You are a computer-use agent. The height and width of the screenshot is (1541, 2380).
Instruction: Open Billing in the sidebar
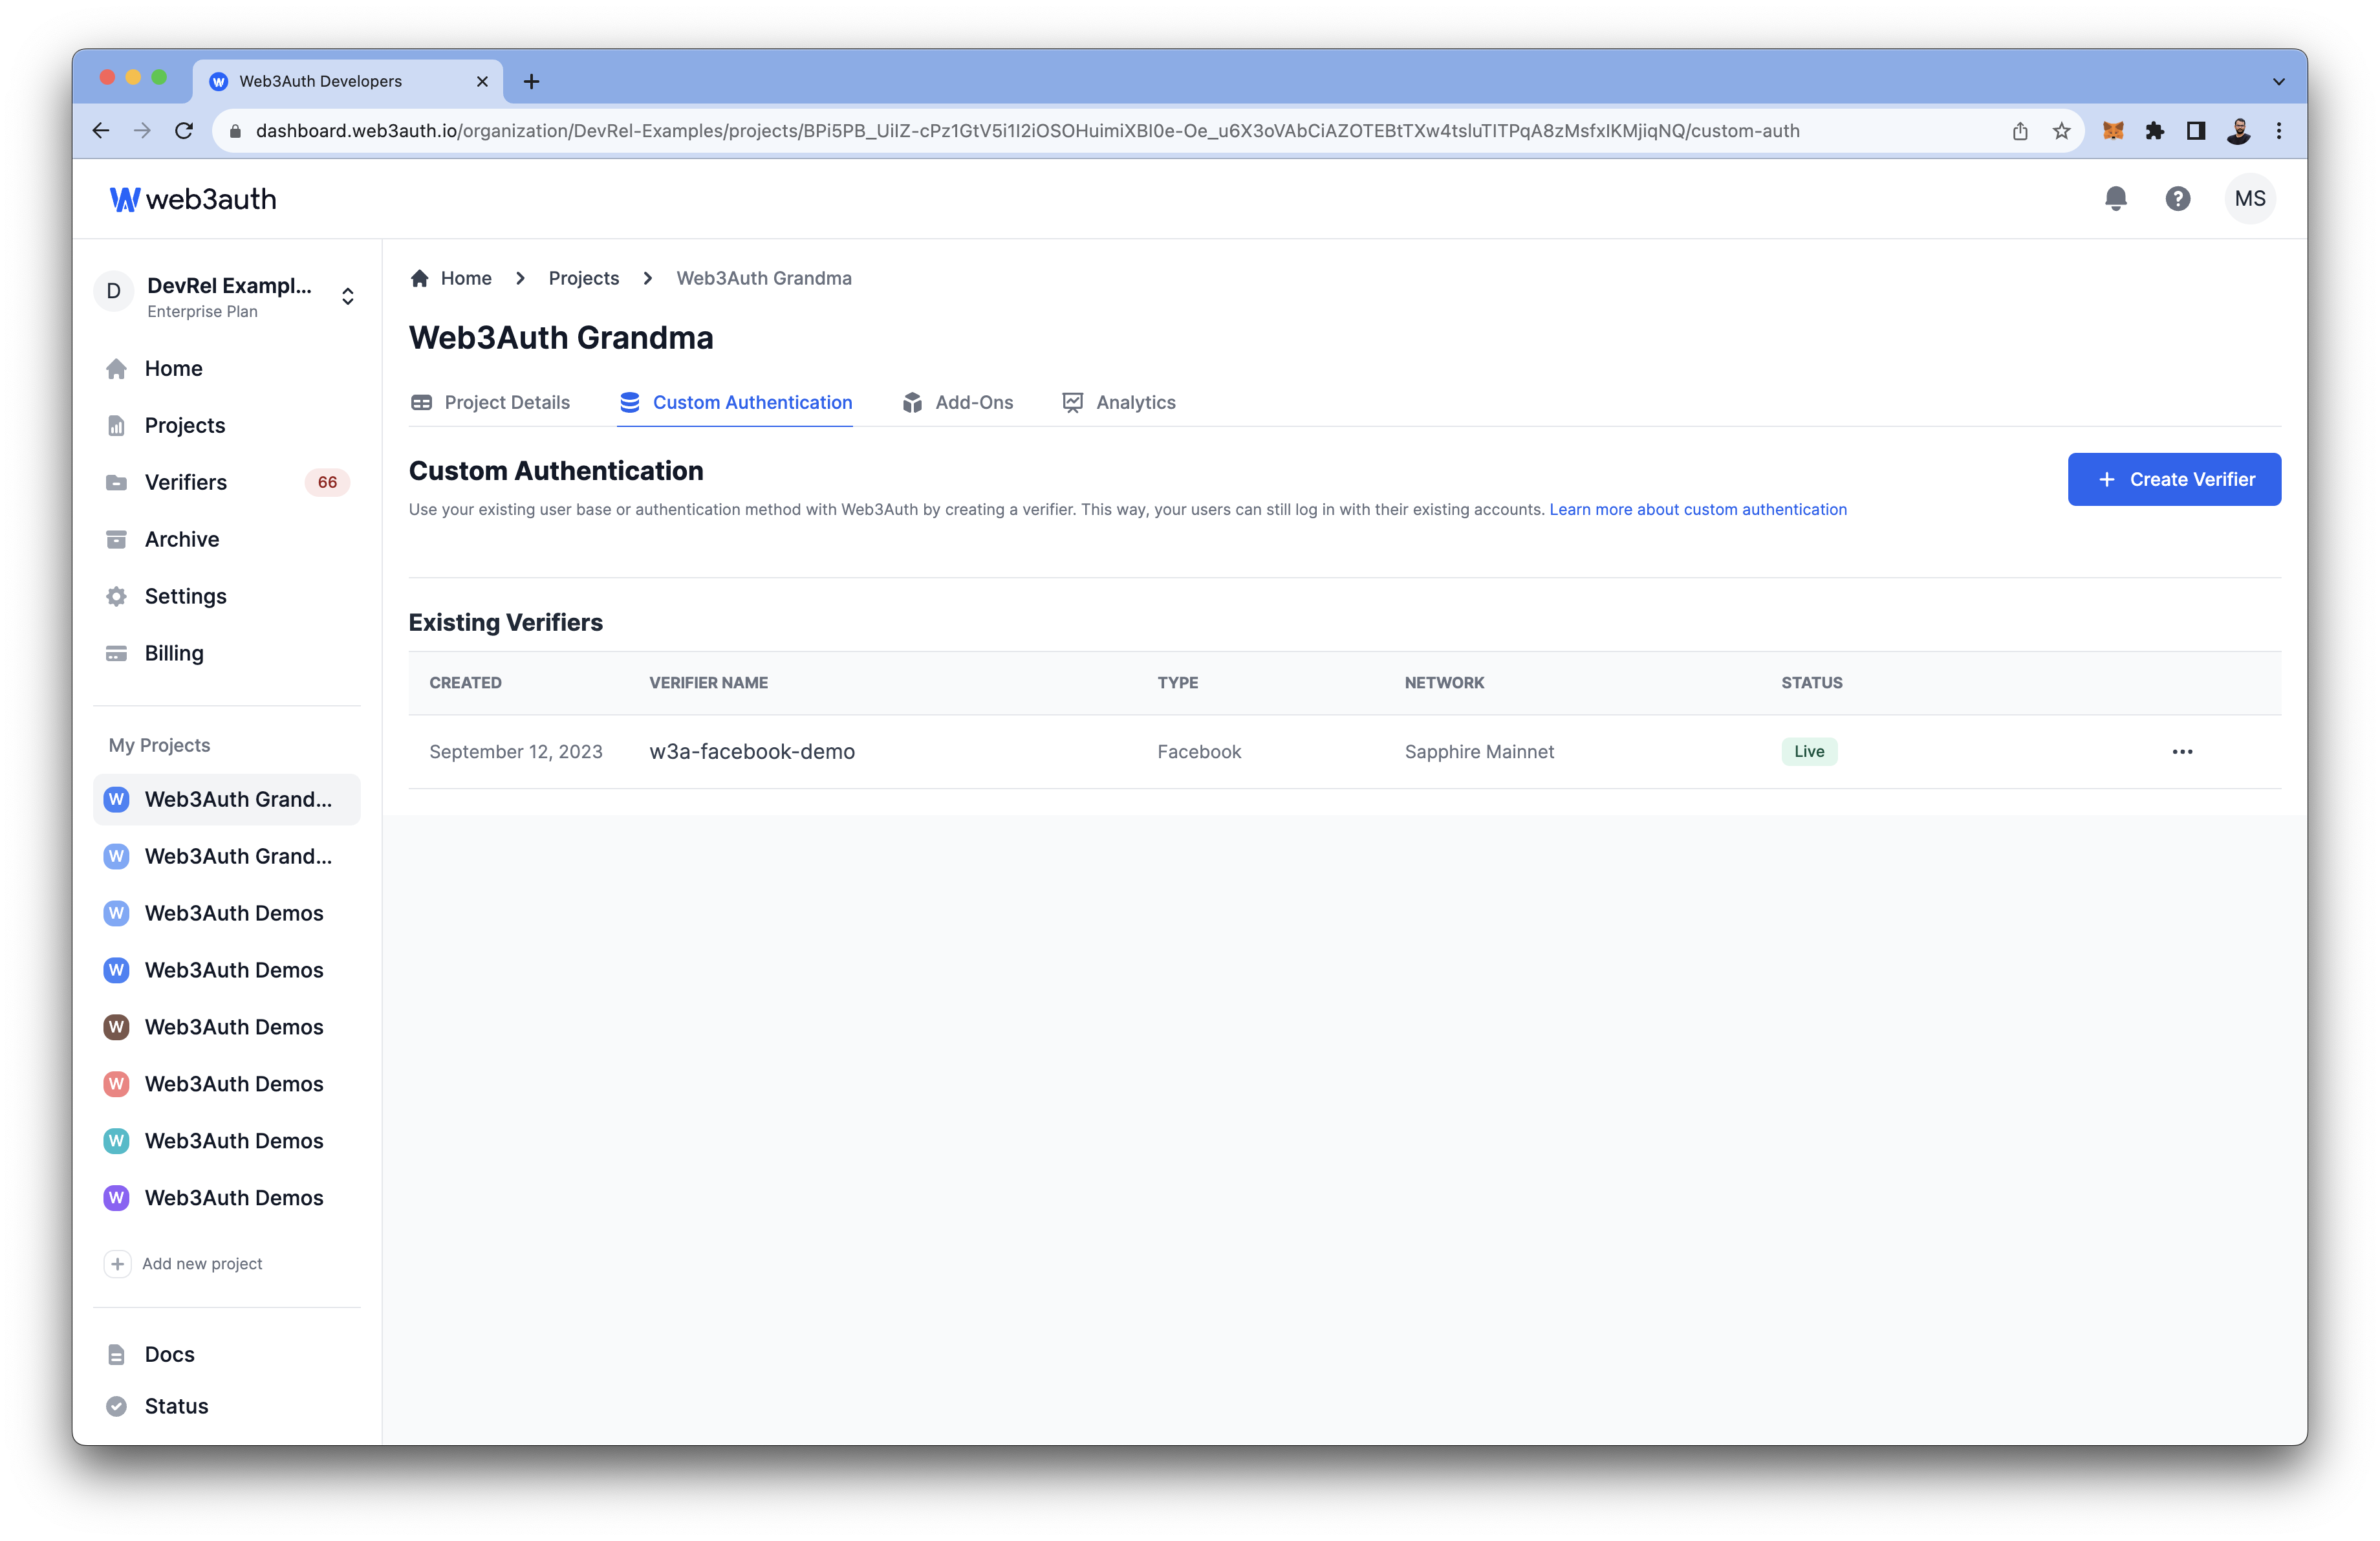click(x=226, y=653)
